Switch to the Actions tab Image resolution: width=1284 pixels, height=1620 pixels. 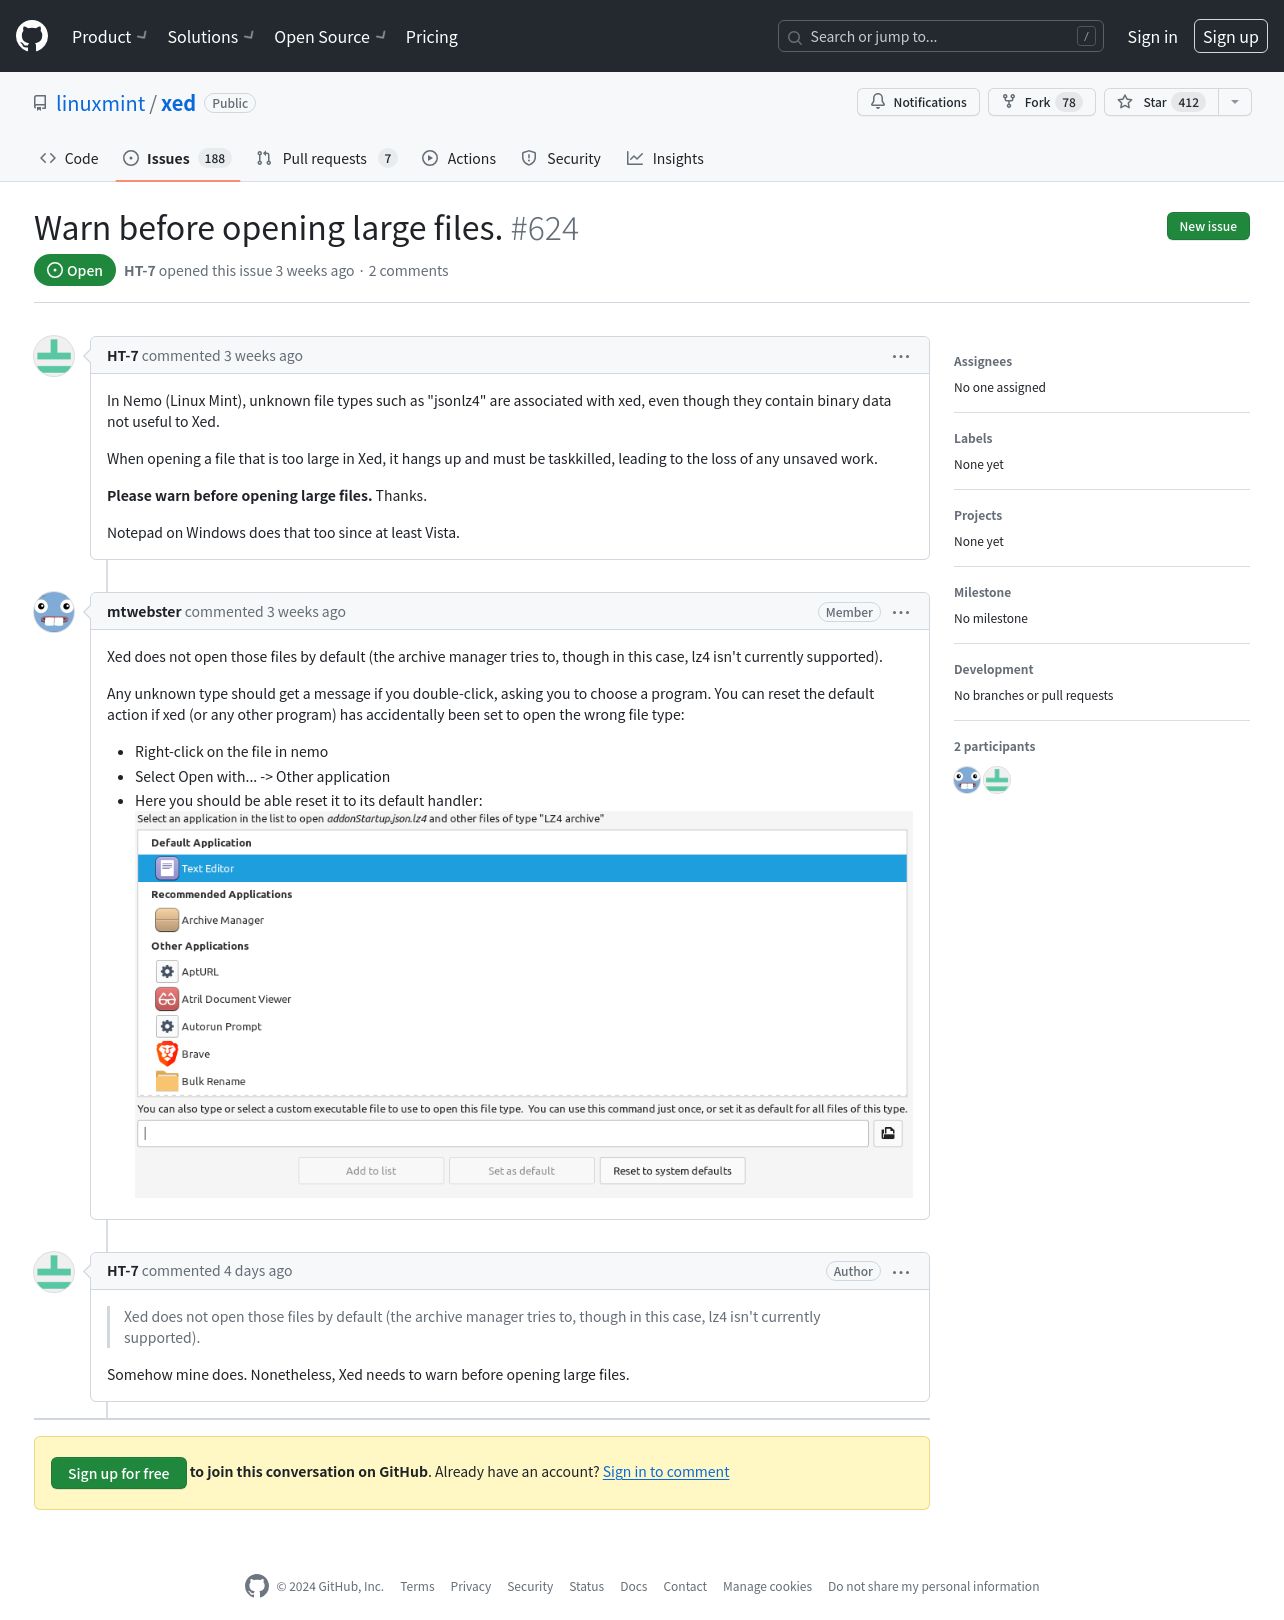(x=459, y=158)
